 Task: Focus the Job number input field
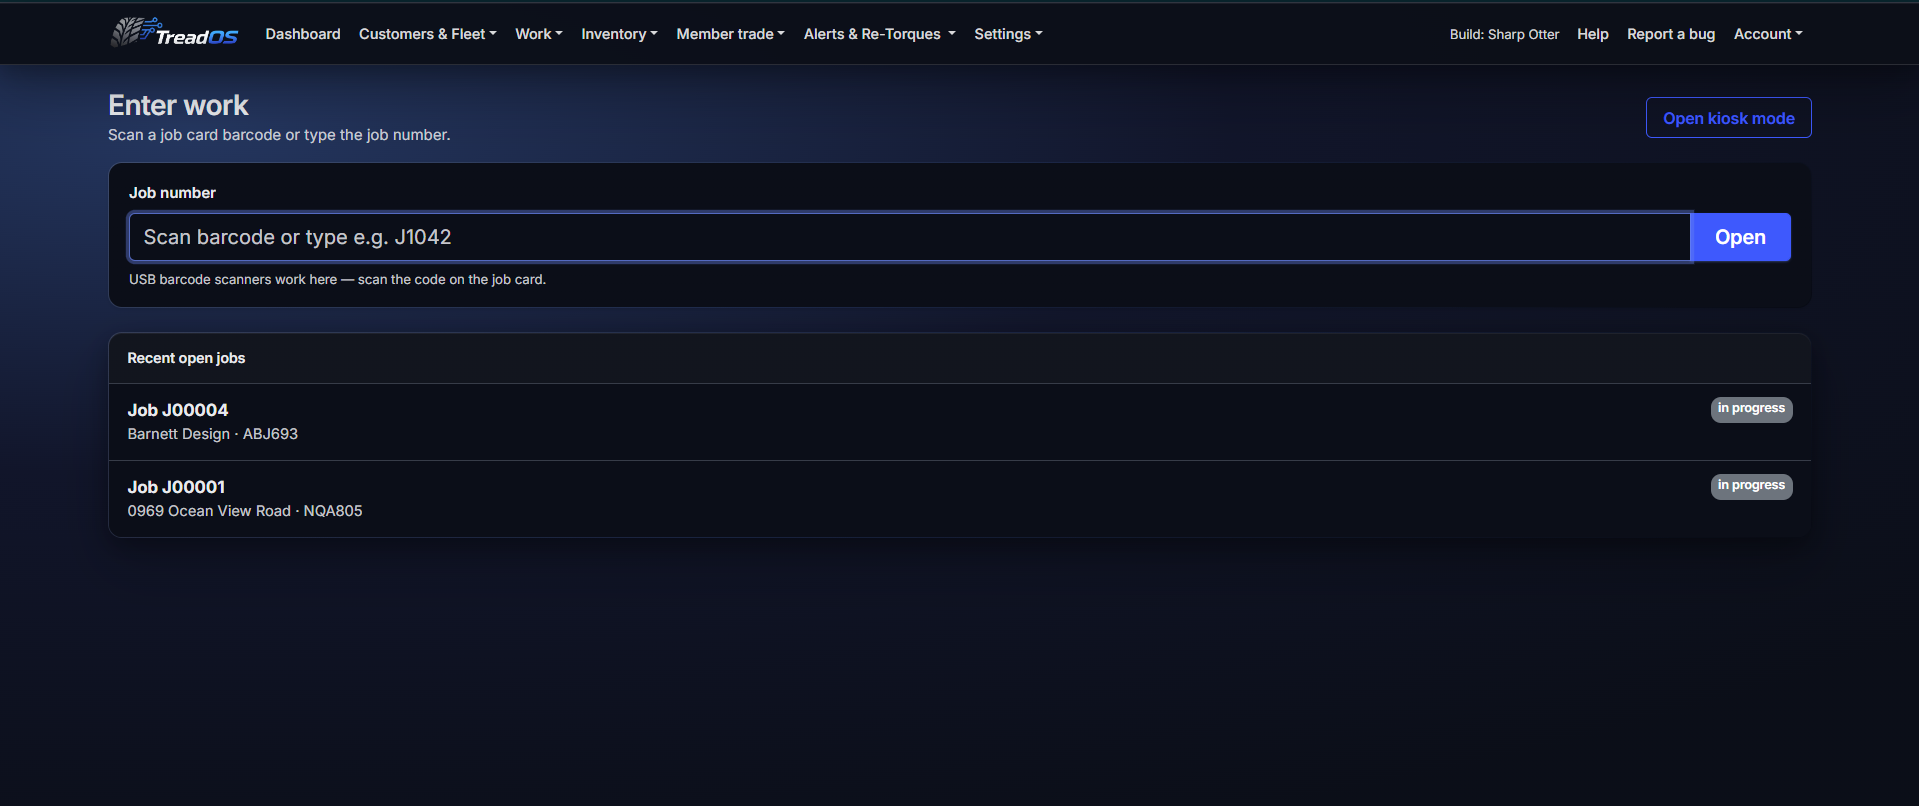(x=909, y=237)
